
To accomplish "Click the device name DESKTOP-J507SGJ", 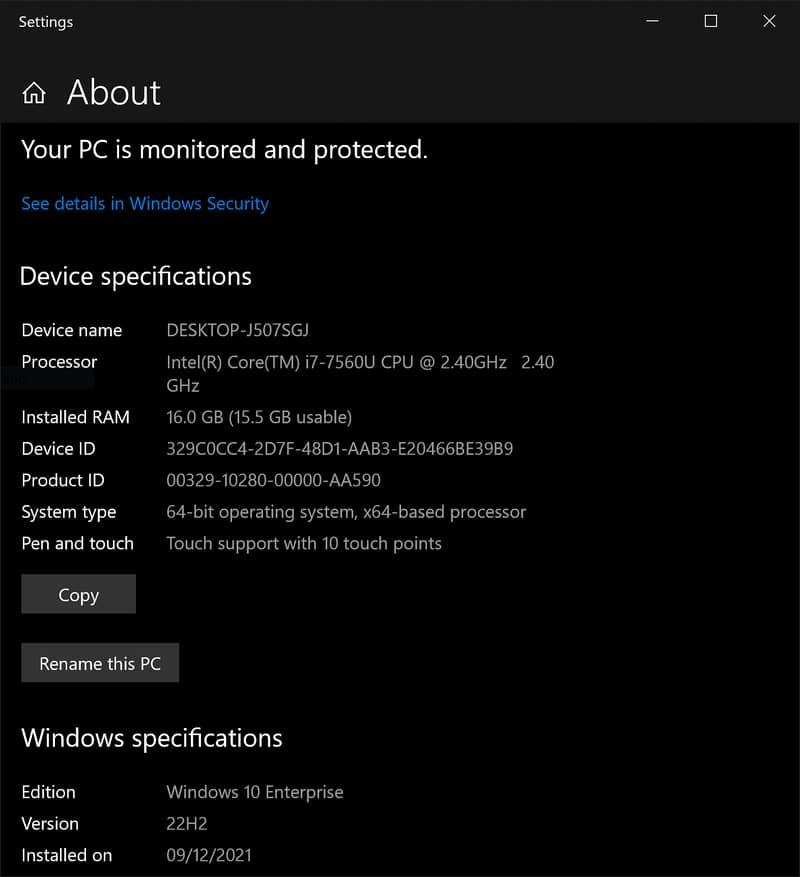I will tap(244, 330).
